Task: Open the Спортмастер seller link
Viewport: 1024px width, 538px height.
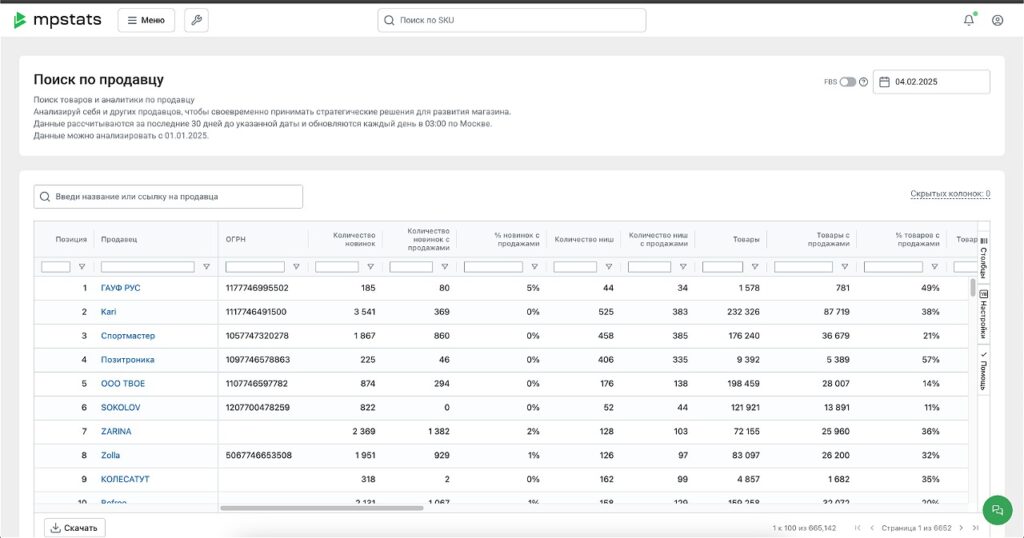Action: pos(128,336)
